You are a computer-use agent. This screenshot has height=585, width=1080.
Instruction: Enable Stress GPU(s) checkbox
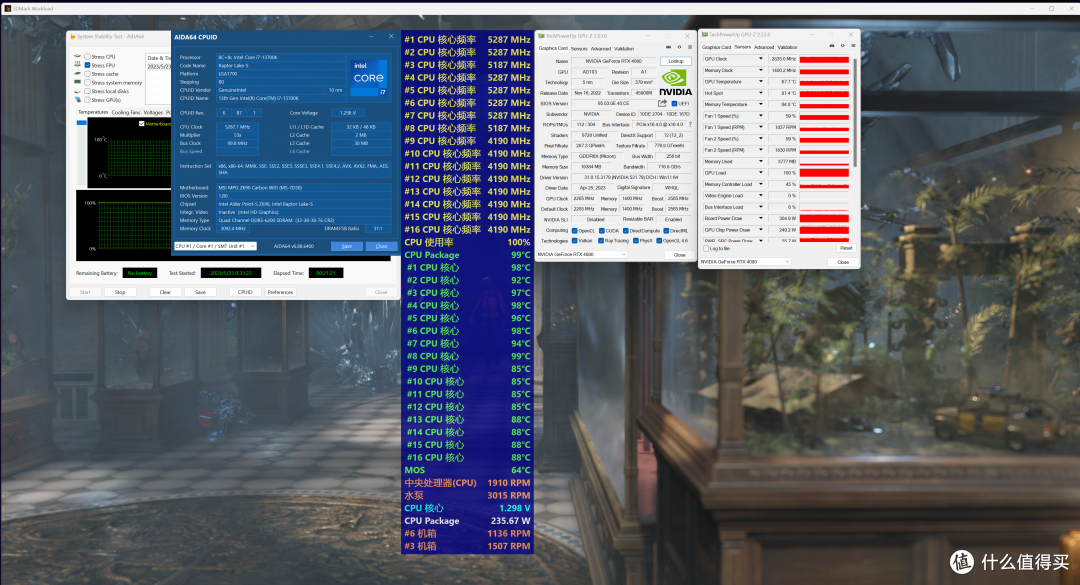[87, 100]
